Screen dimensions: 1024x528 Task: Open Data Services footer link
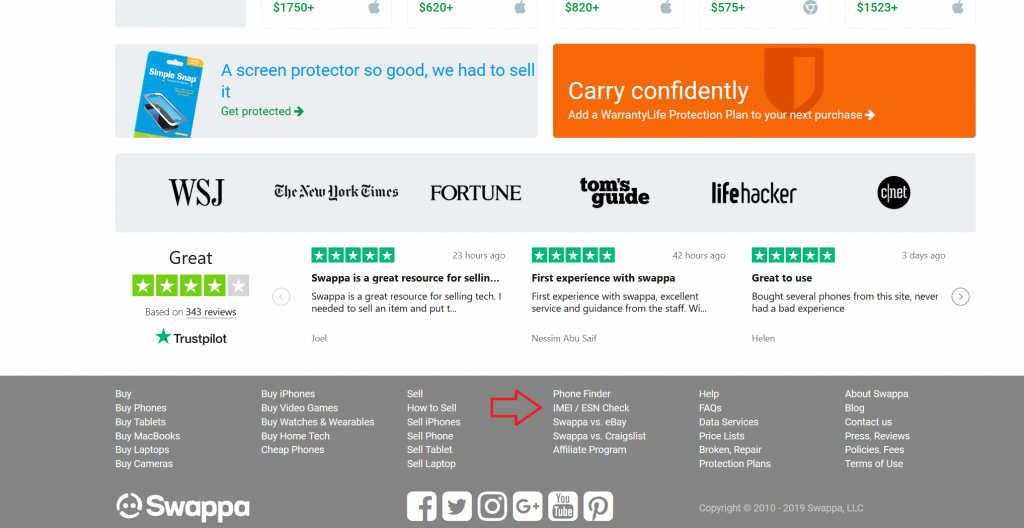[x=729, y=422]
